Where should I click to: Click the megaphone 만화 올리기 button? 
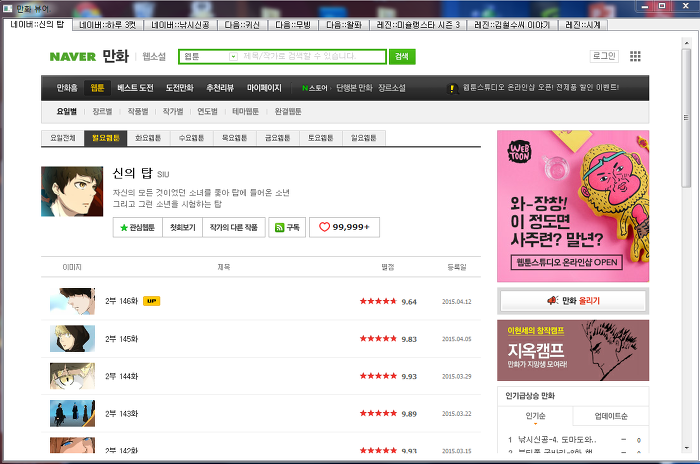[573, 301]
